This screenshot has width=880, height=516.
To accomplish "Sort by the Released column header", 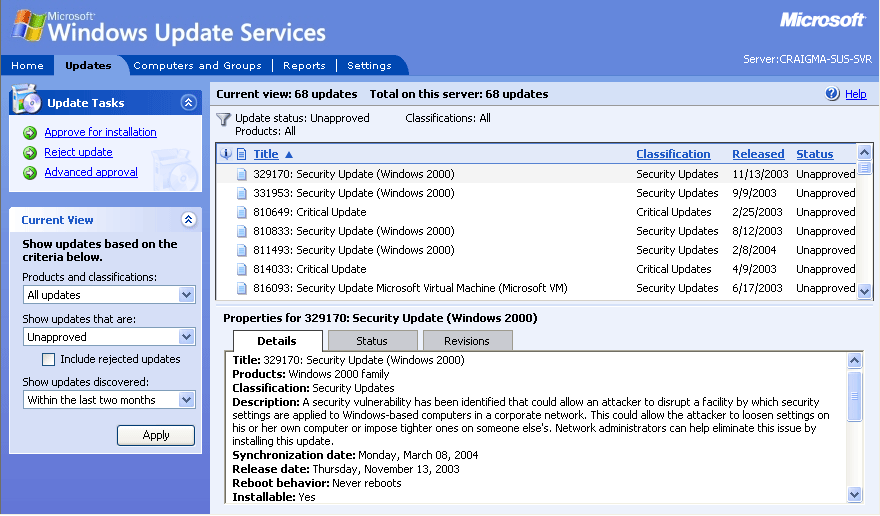I will point(758,154).
